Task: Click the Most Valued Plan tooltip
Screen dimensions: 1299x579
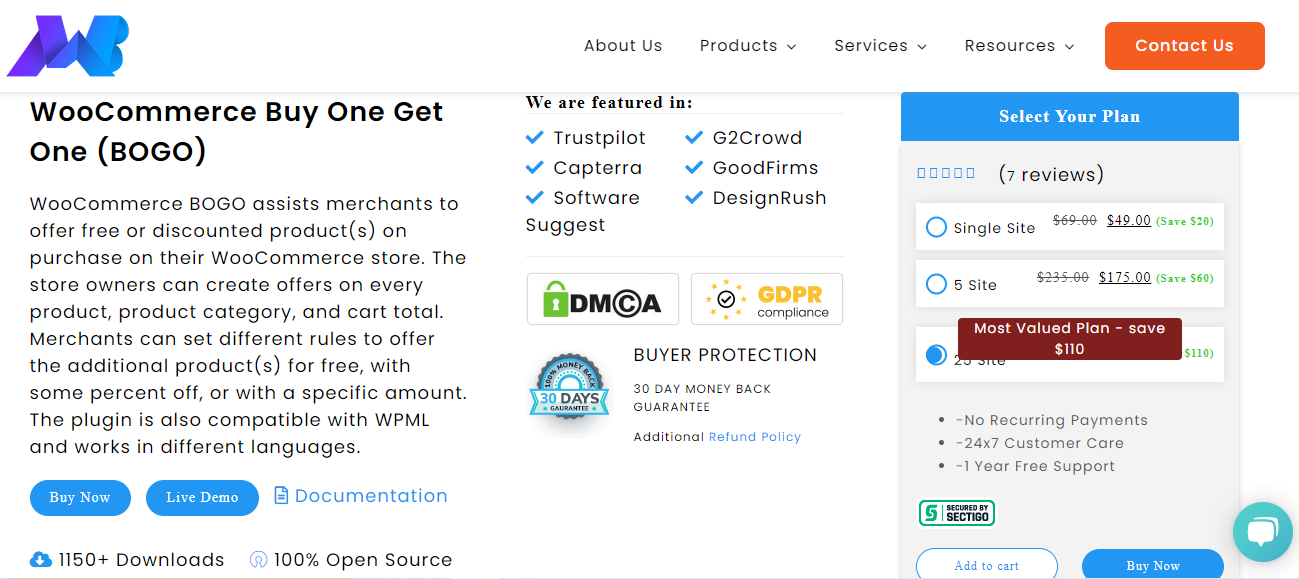Action: 1070,339
